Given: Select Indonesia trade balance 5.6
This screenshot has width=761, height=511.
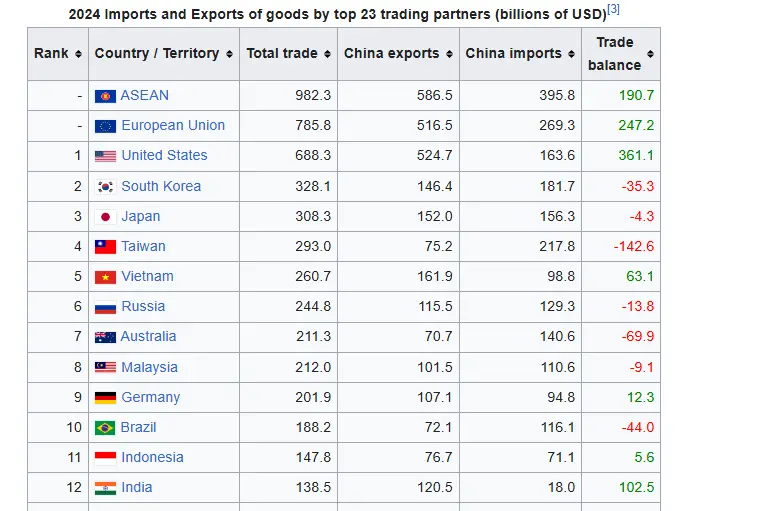Looking at the screenshot, I should (x=644, y=457).
